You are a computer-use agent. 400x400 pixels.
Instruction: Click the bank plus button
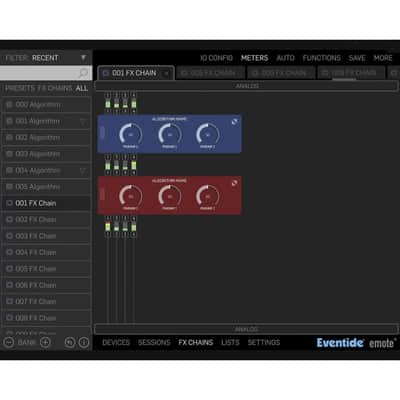(x=45, y=342)
